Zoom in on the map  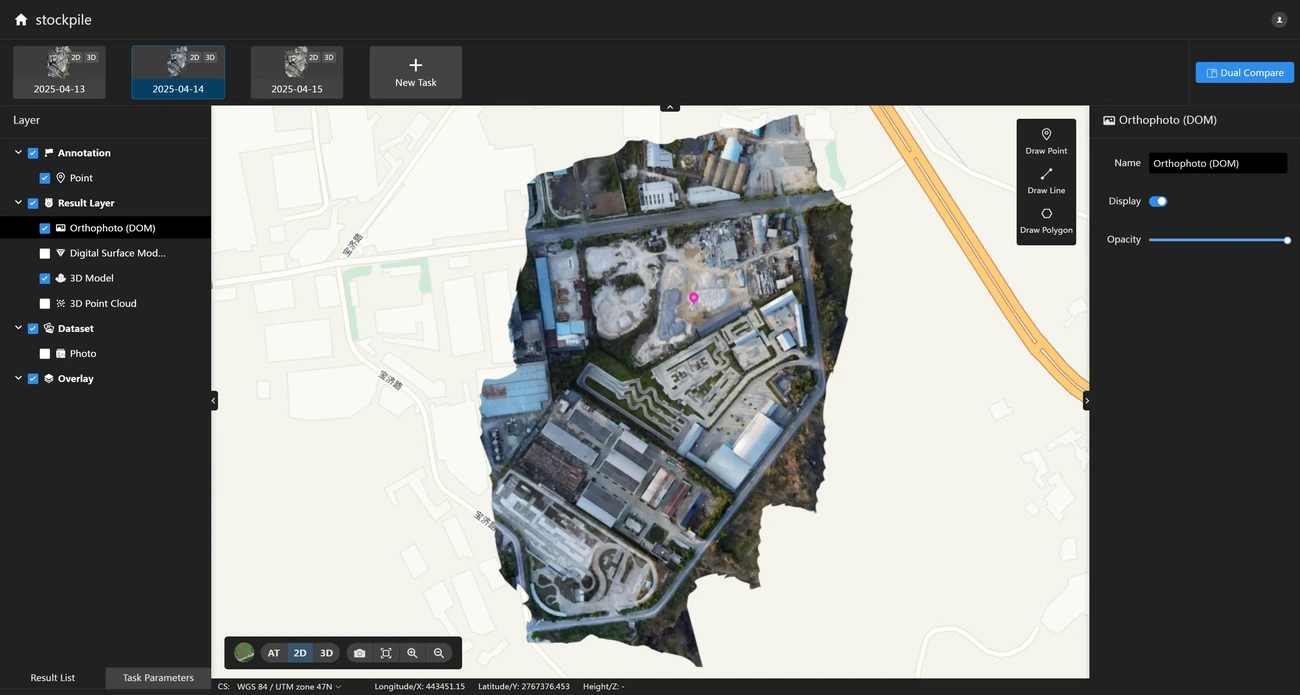coord(412,653)
